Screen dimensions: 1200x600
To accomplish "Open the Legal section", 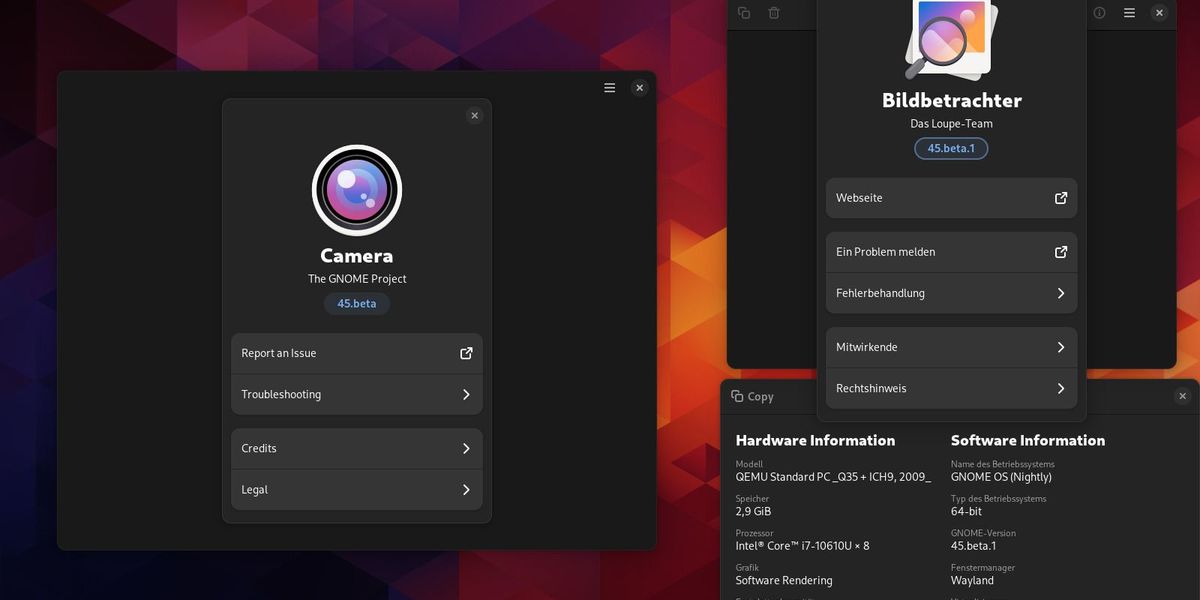I will [x=357, y=490].
